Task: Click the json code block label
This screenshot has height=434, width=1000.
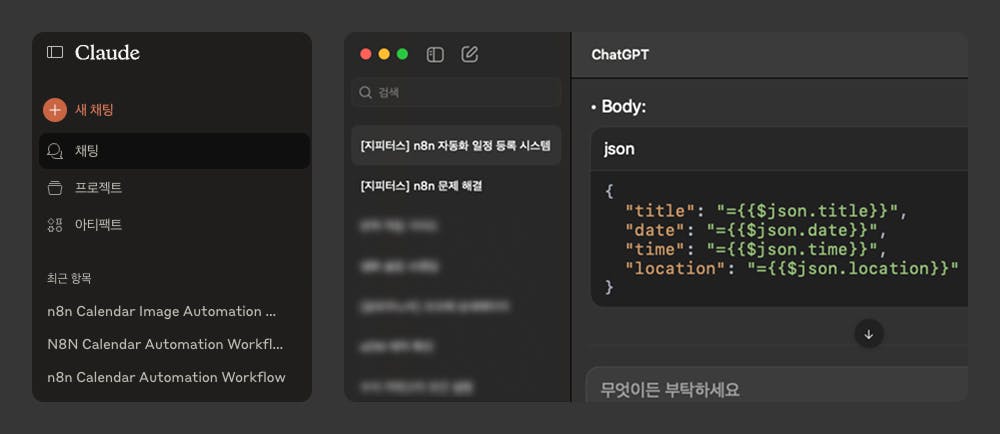Action: [619, 149]
